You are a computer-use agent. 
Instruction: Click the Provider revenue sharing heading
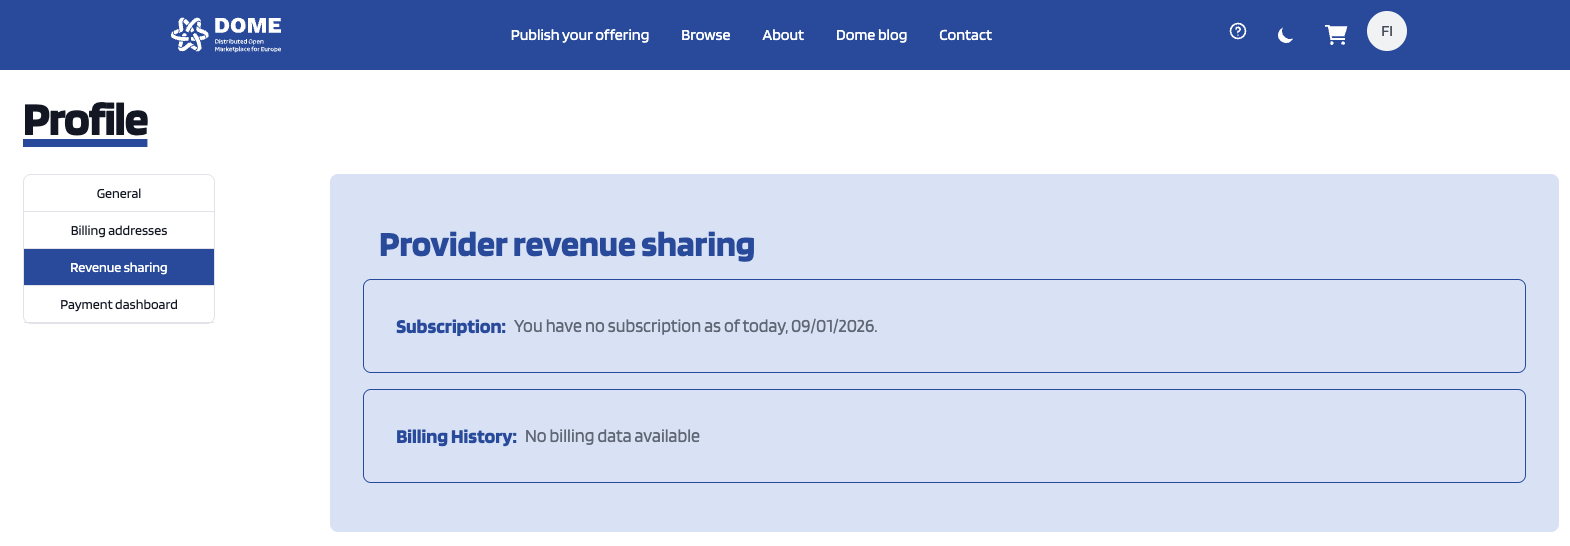pyautogui.click(x=566, y=245)
